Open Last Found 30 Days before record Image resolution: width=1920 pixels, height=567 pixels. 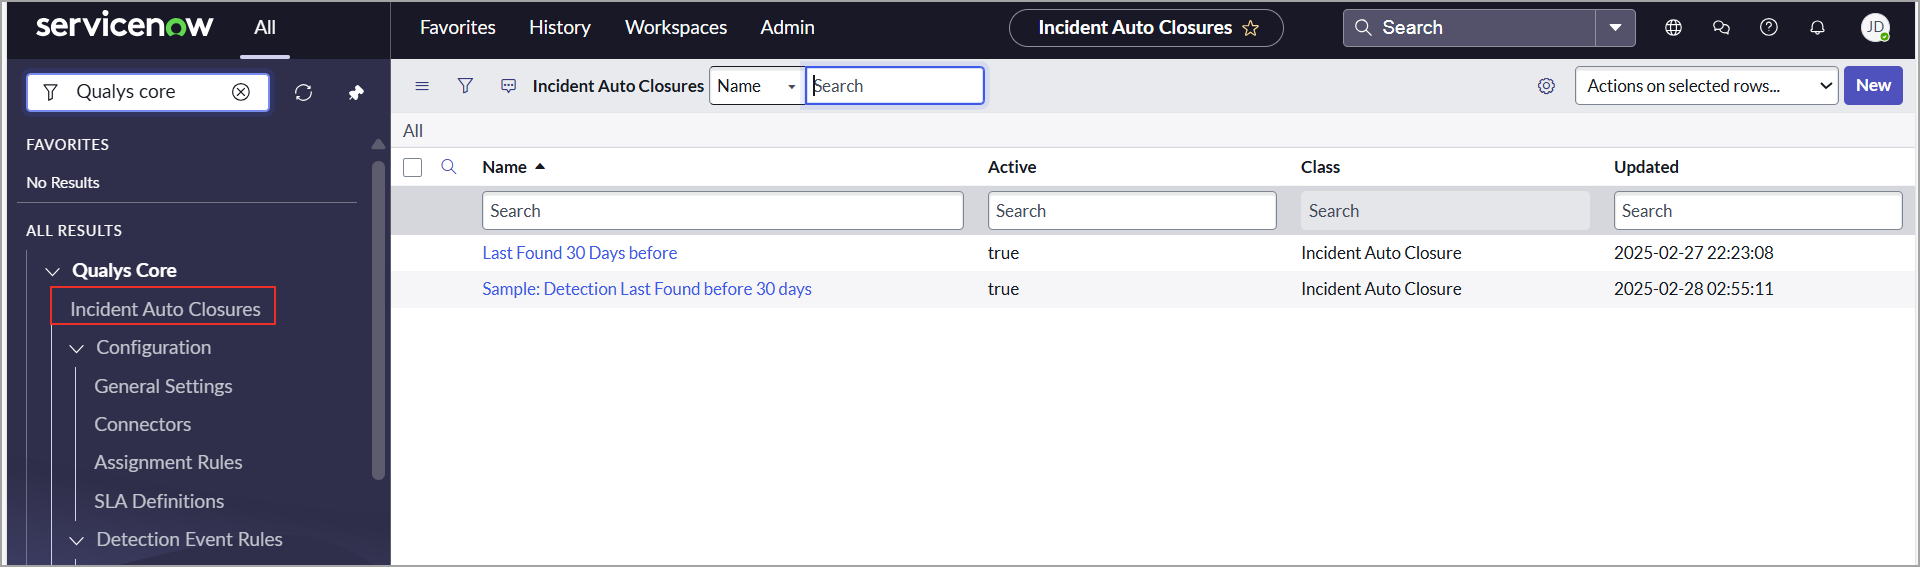[579, 253]
